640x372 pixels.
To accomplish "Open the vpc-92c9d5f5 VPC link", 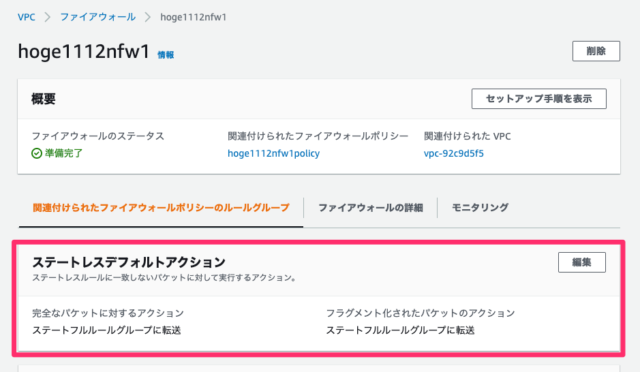I will point(453,154).
